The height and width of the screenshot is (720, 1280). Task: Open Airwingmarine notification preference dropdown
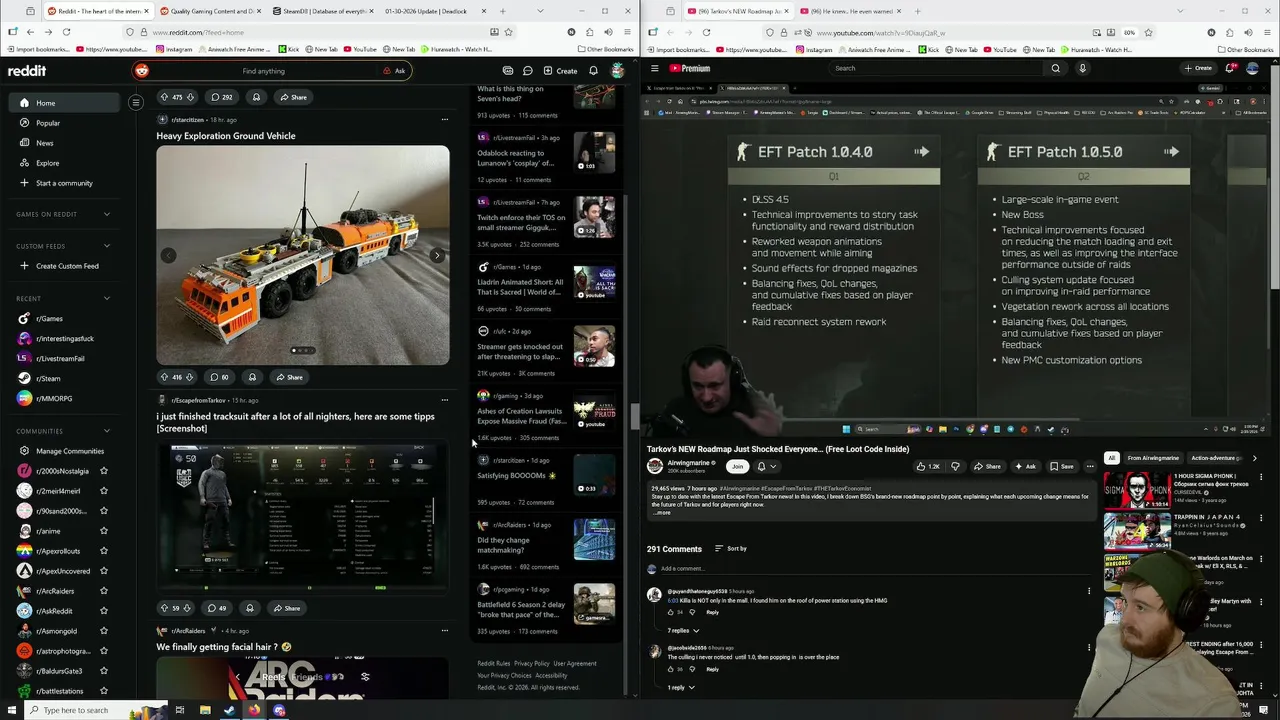(x=765, y=466)
